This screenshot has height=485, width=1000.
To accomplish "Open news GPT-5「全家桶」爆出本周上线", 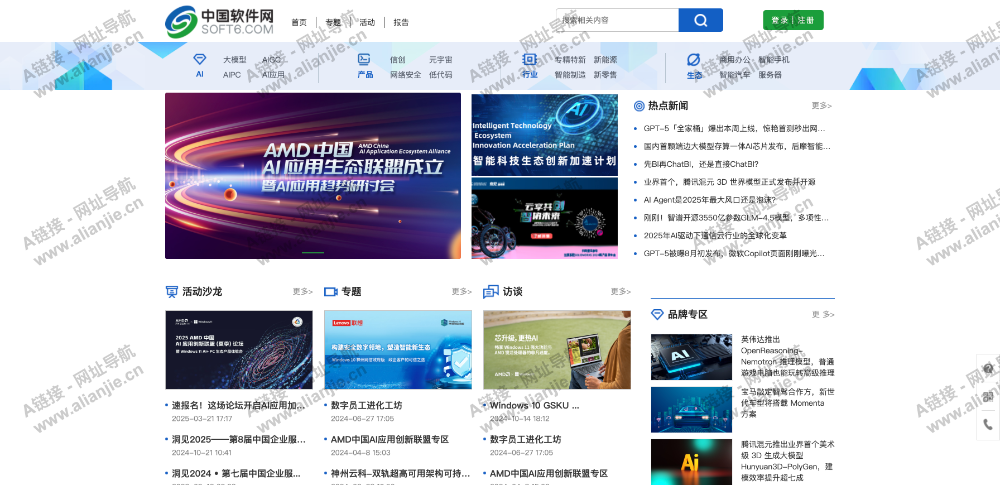I will 733,128.
